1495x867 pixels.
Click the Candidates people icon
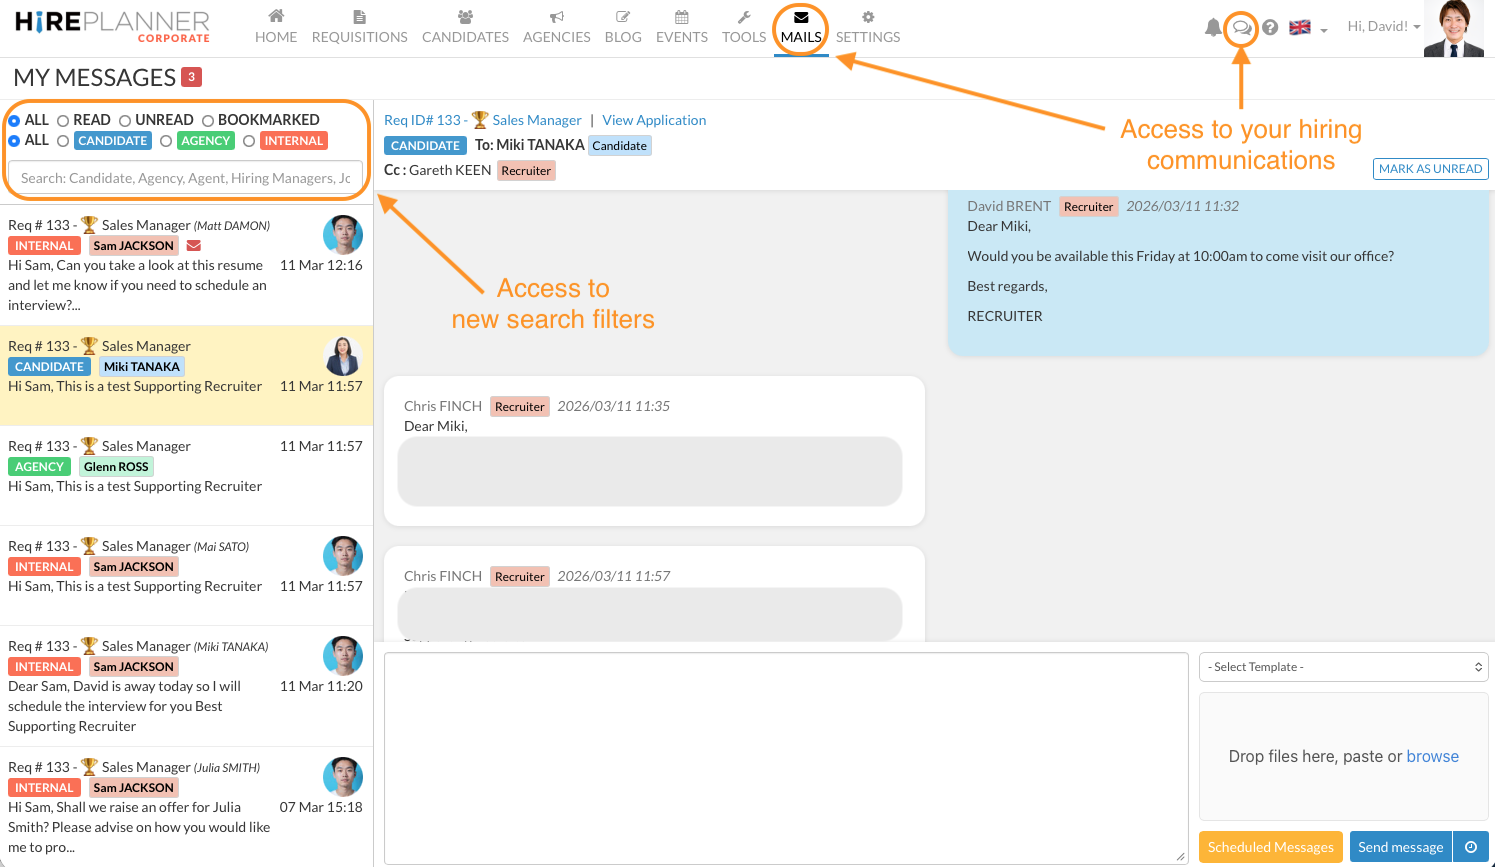(465, 16)
